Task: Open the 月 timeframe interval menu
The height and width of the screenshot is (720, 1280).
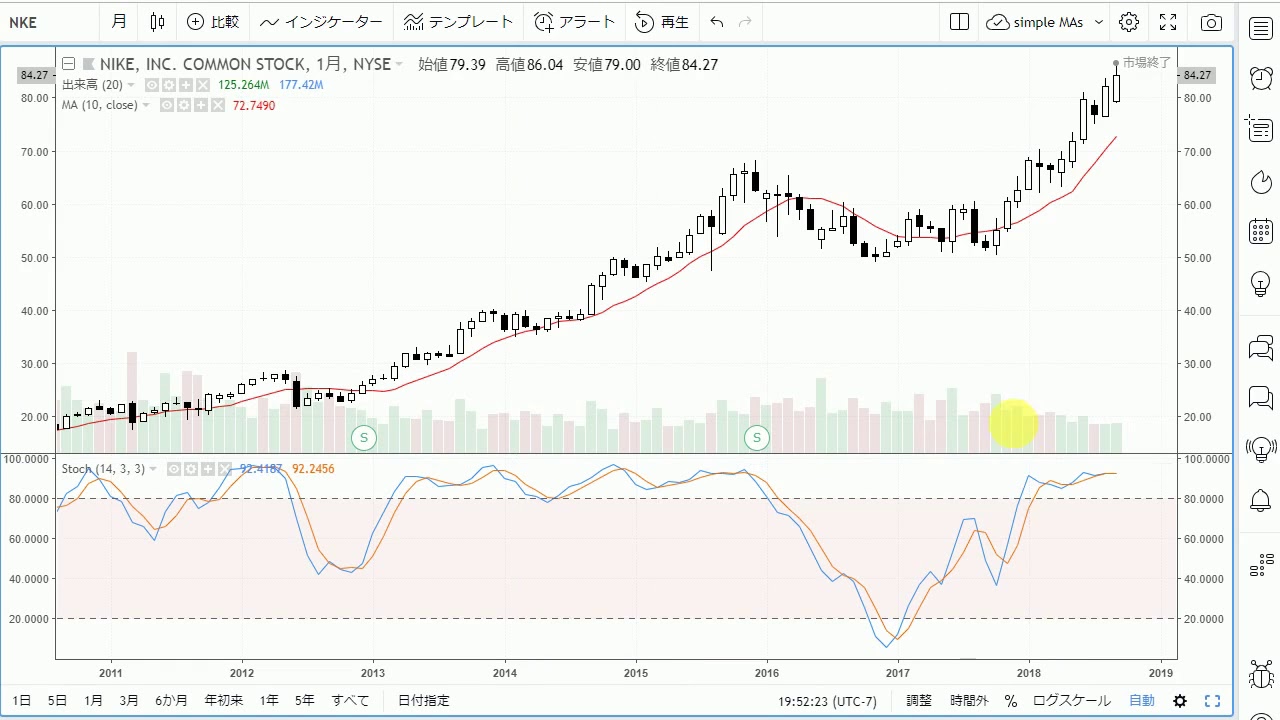Action: (119, 22)
